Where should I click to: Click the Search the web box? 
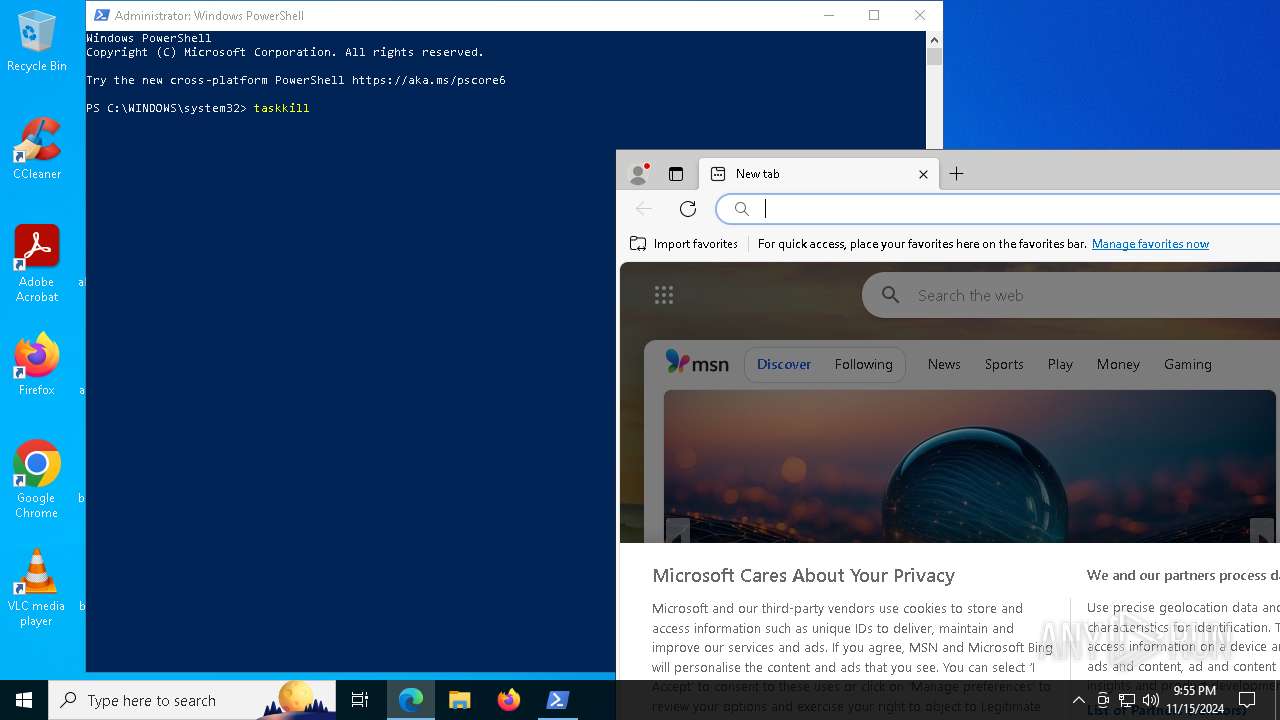[x=1072, y=295]
